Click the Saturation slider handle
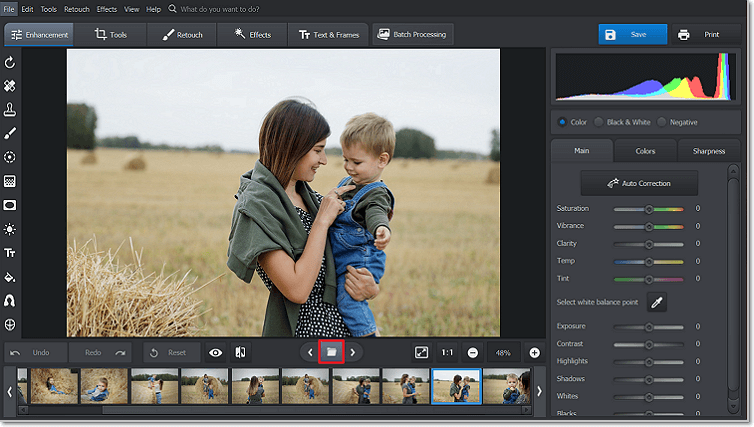 [x=649, y=209]
